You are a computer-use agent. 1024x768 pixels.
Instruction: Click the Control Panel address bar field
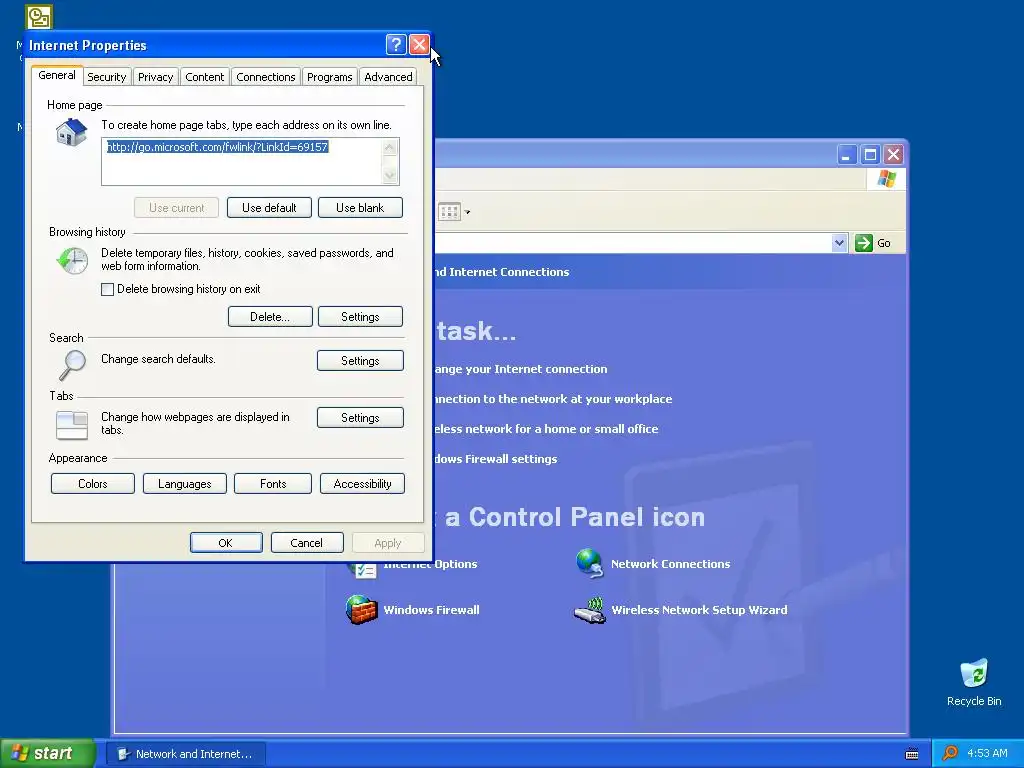point(632,243)
